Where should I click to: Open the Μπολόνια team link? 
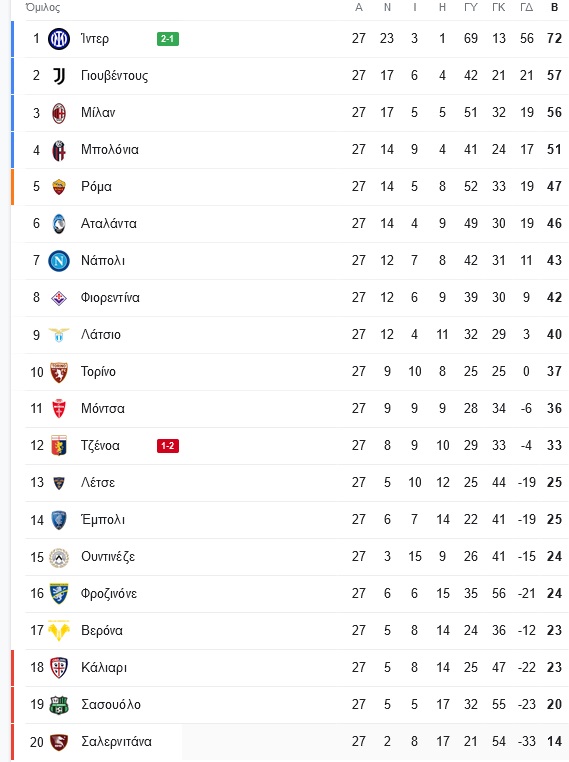pyautogui.click(x=110, y=150)
